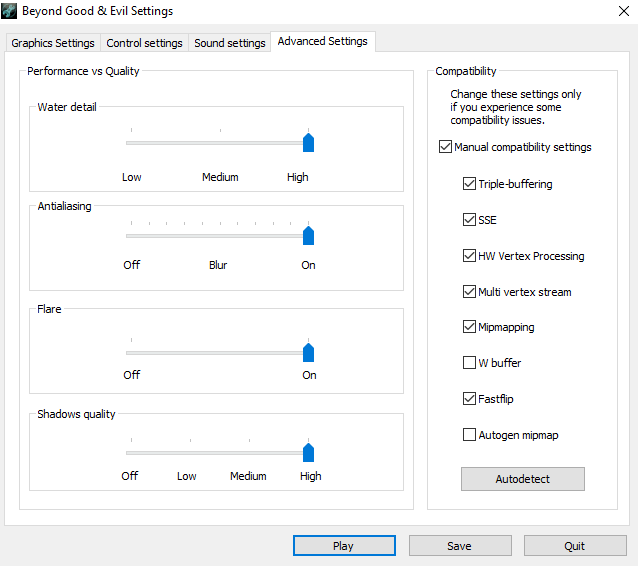Click the Shadows quality 'Low' label
Screen dimensions: 638x566
coord(187,476)
